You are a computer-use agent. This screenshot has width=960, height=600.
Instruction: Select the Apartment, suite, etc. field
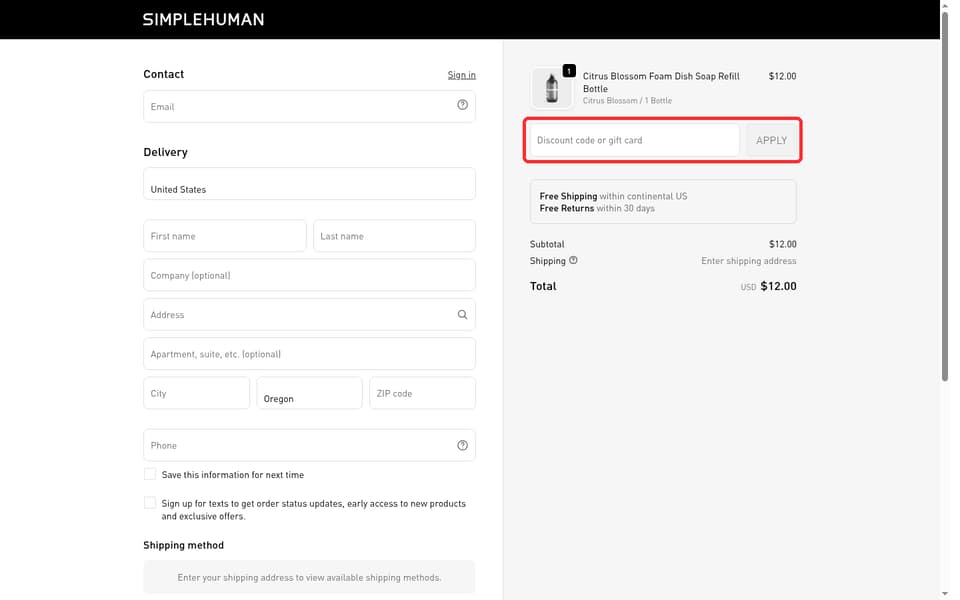point(309,354)
